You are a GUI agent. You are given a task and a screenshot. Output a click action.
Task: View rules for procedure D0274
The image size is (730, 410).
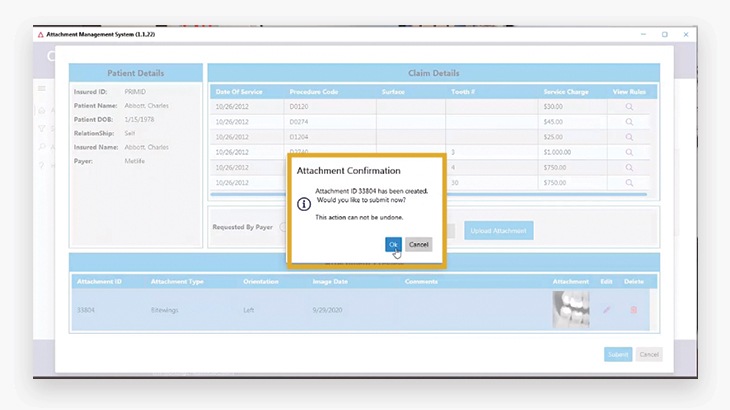629,122
